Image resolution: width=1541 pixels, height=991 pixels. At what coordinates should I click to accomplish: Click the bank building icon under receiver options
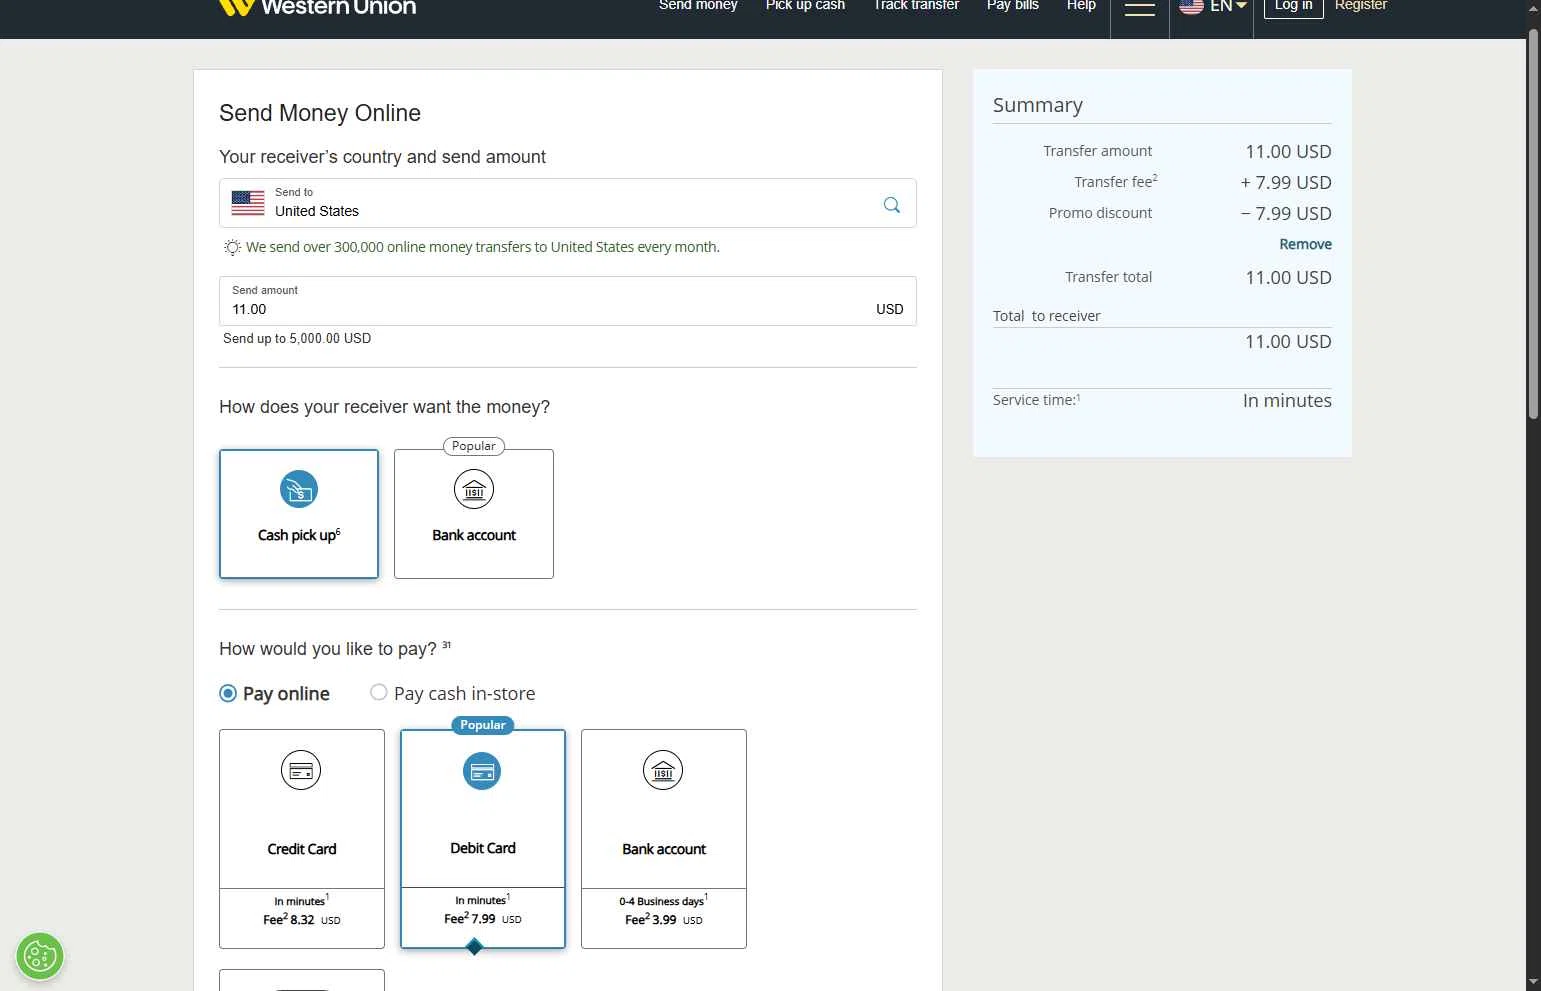[x=474, y=489]
